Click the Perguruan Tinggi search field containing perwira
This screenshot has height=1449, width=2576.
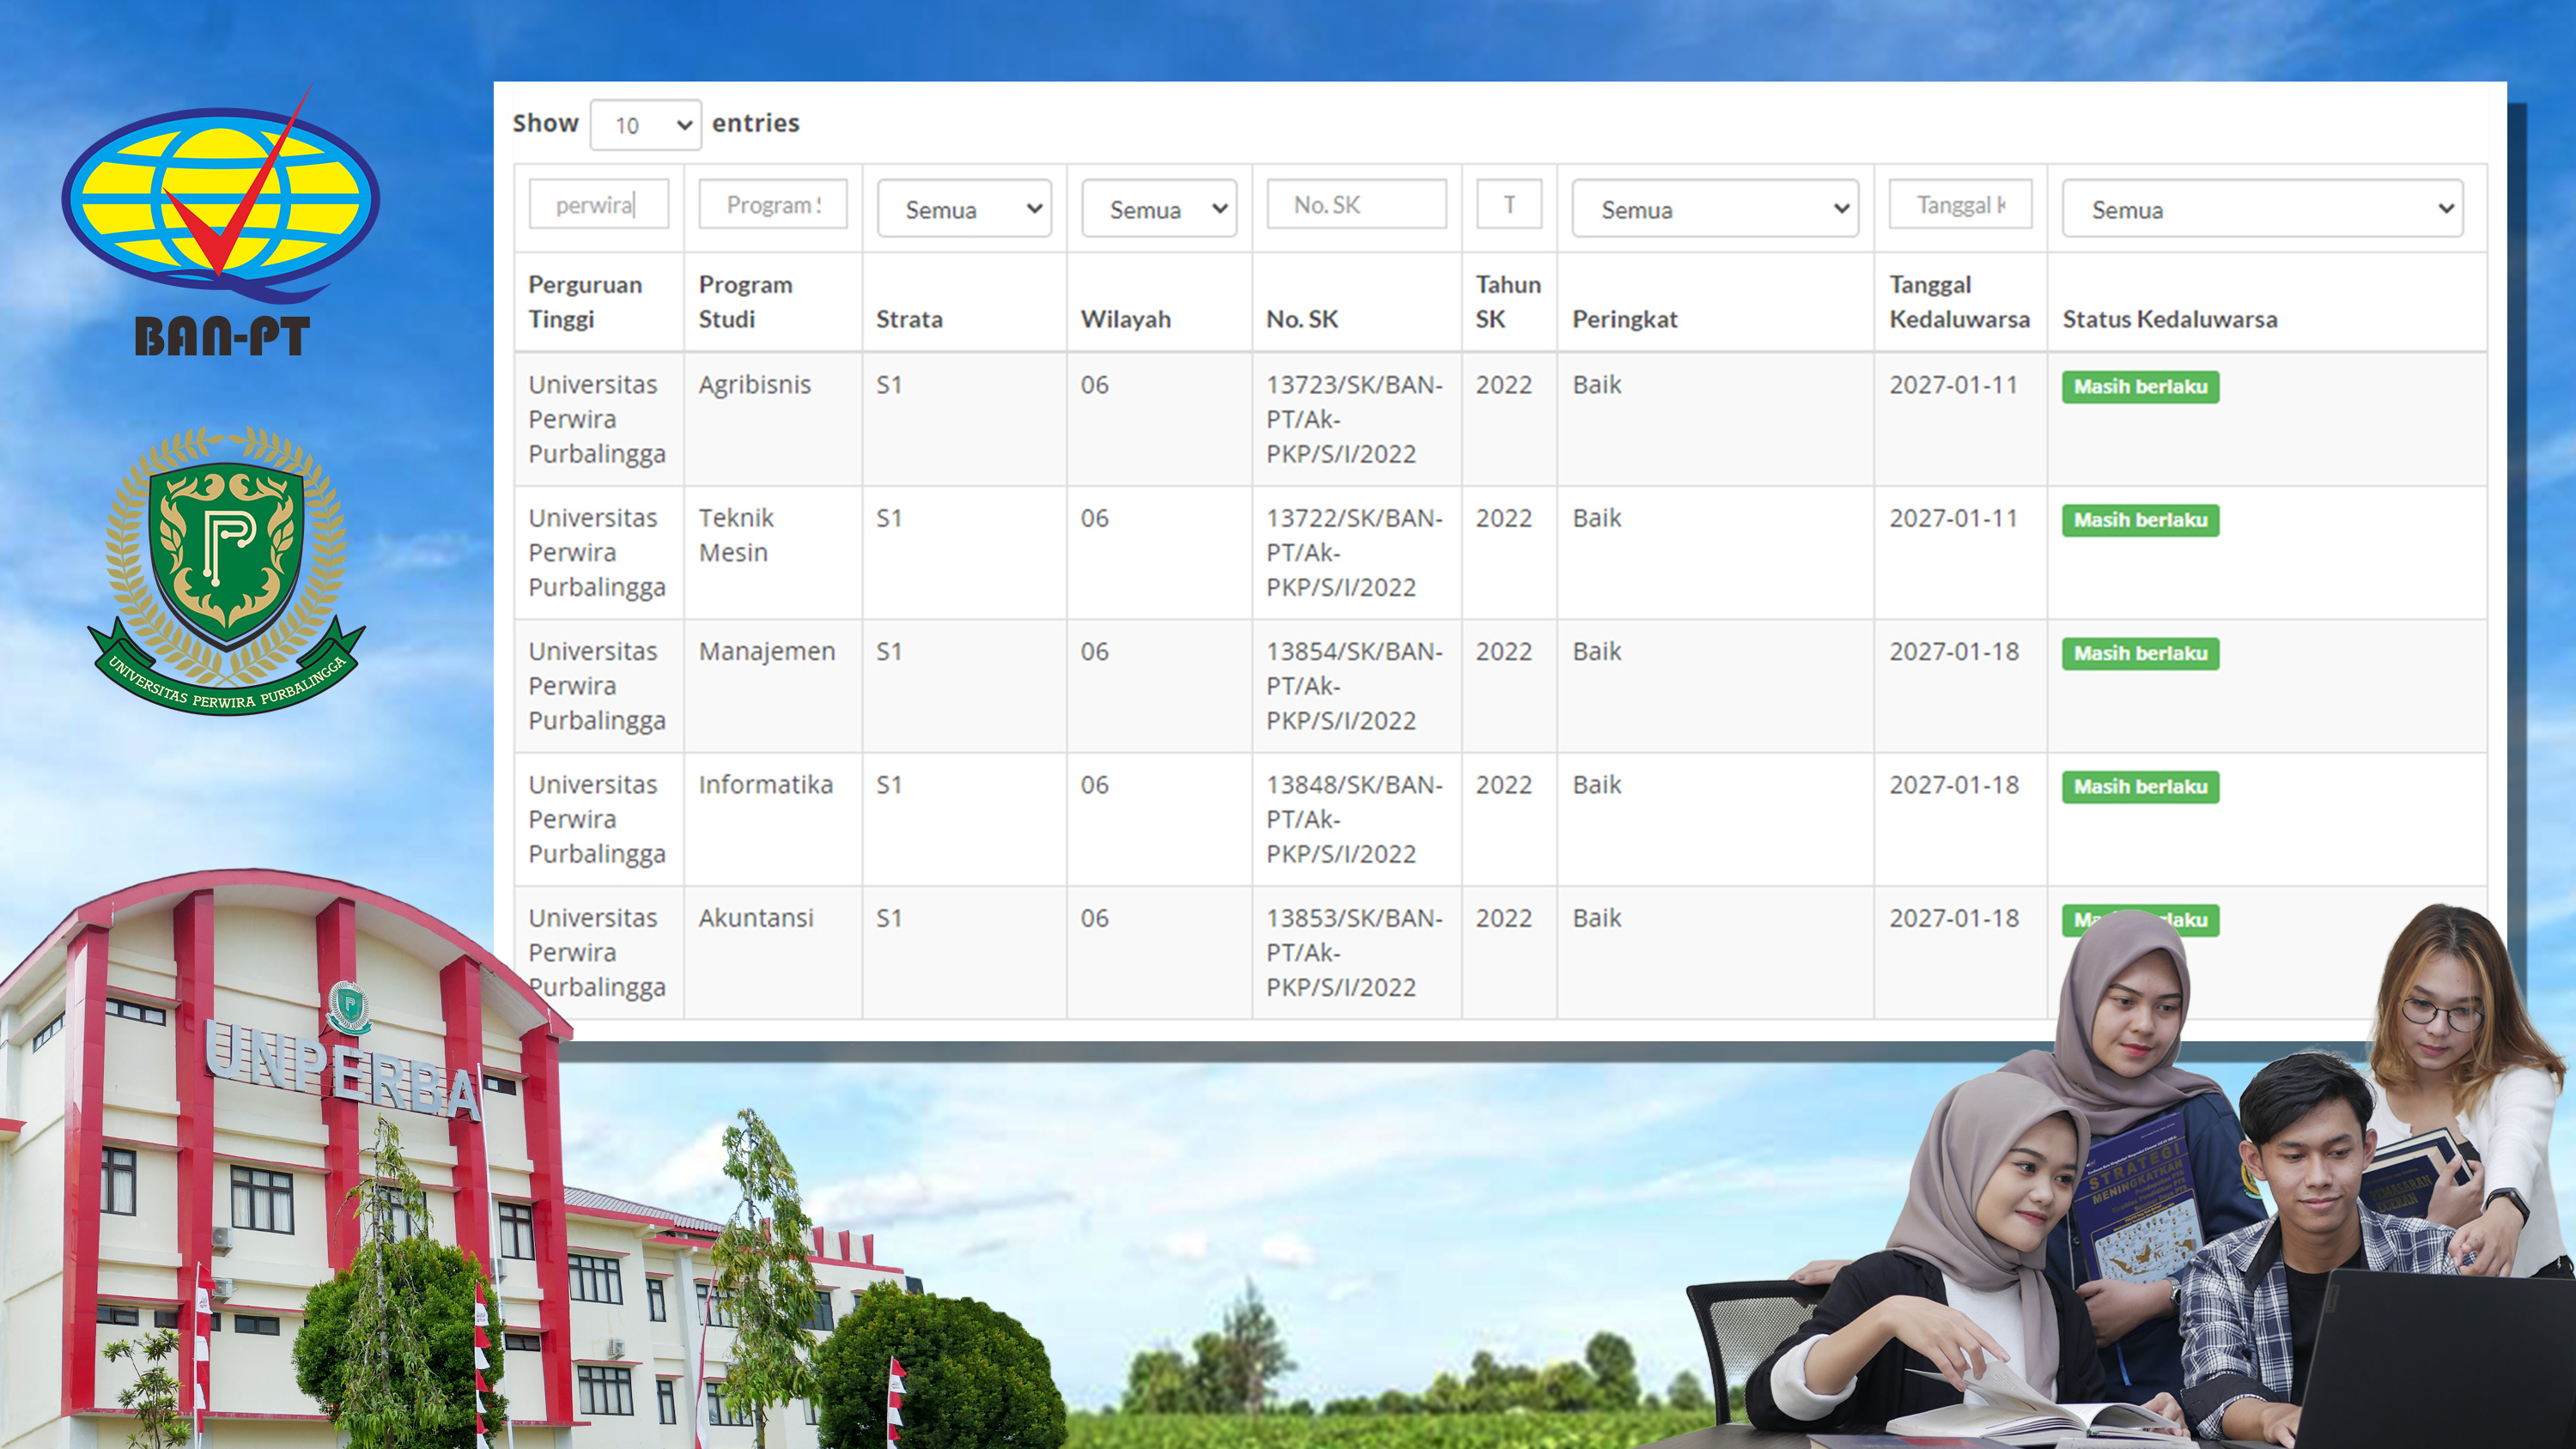[x=598, y=204]
